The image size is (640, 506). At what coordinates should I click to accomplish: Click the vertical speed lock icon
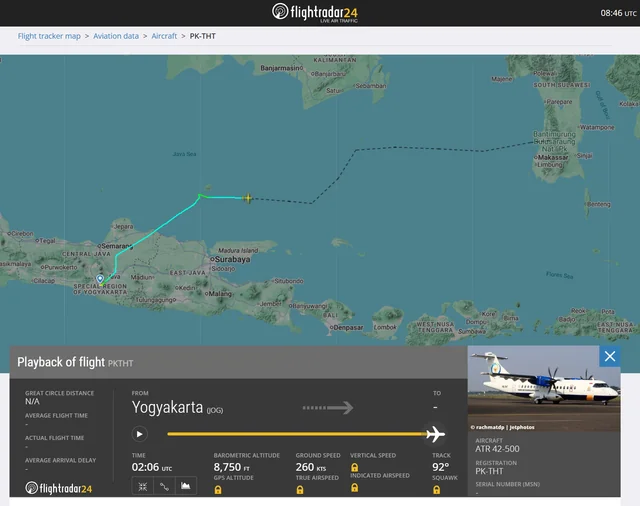click(x=355, y=467)
